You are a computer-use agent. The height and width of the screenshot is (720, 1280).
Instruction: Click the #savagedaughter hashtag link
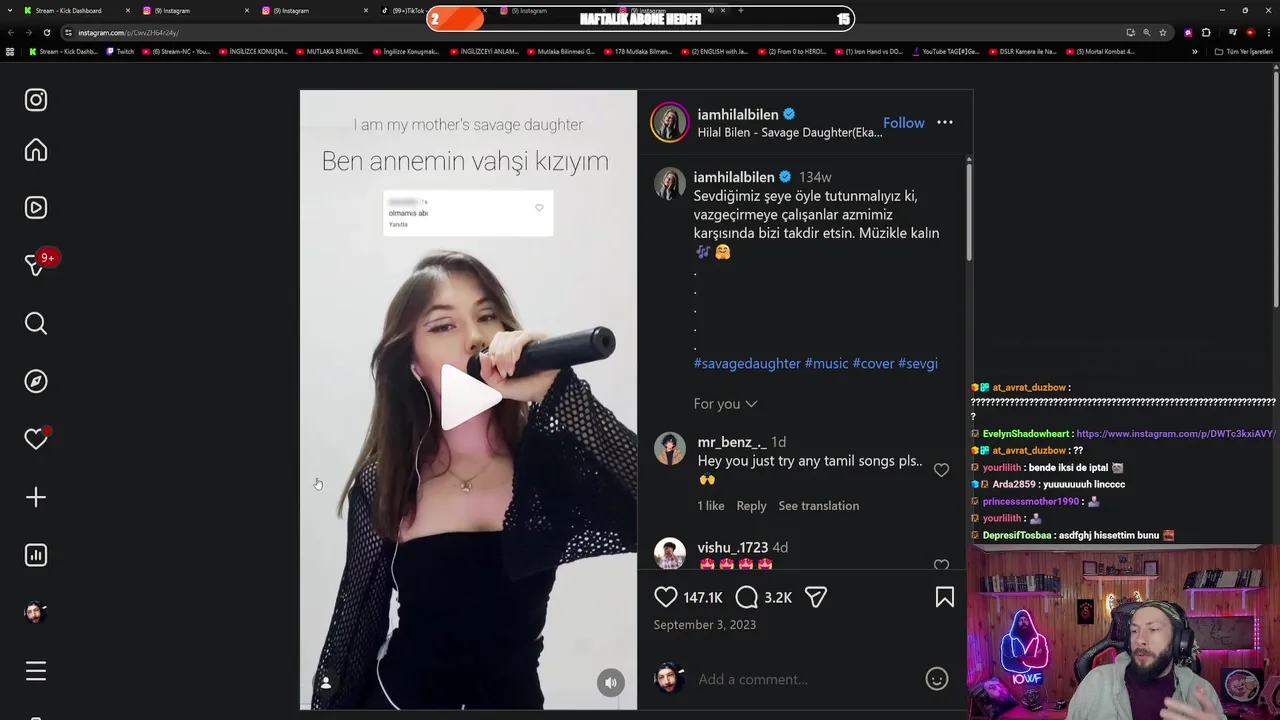coord(747,364)
